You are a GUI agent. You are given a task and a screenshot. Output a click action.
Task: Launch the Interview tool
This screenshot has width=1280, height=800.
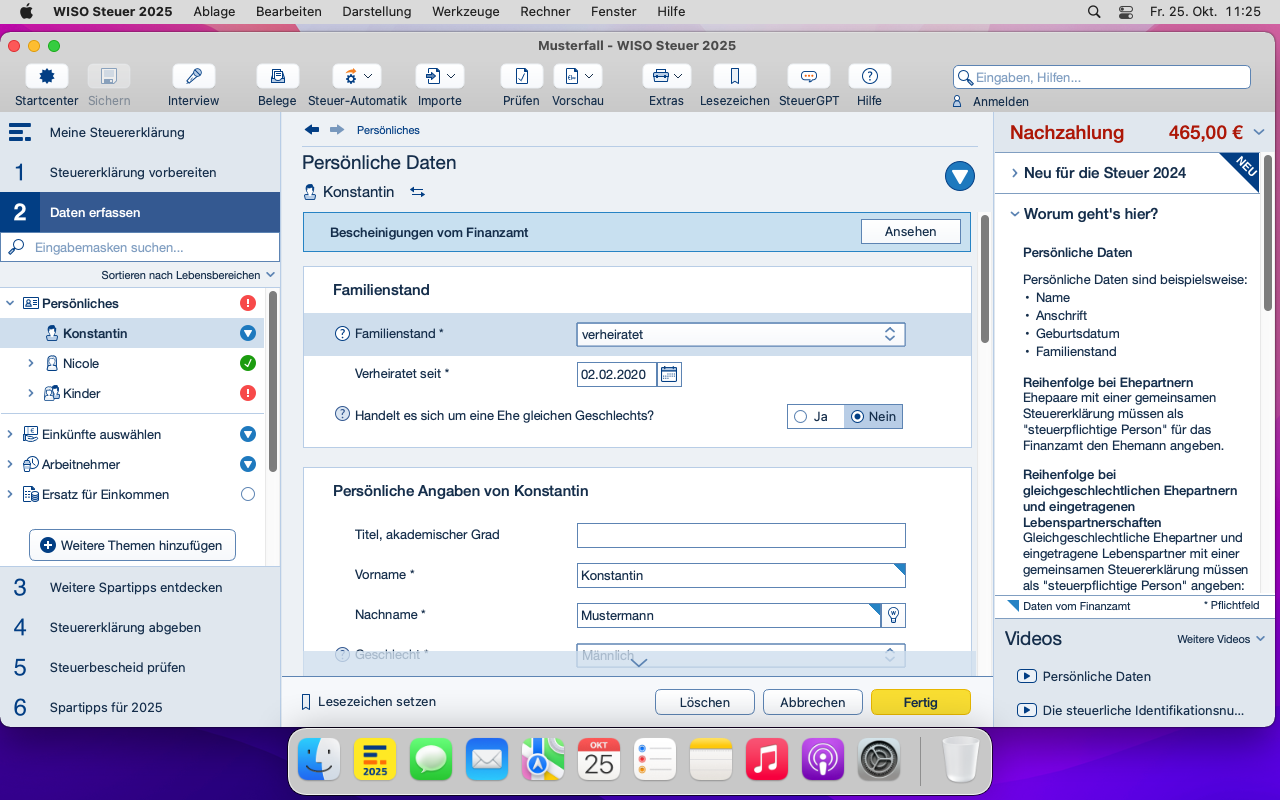[x=194, y=76]
